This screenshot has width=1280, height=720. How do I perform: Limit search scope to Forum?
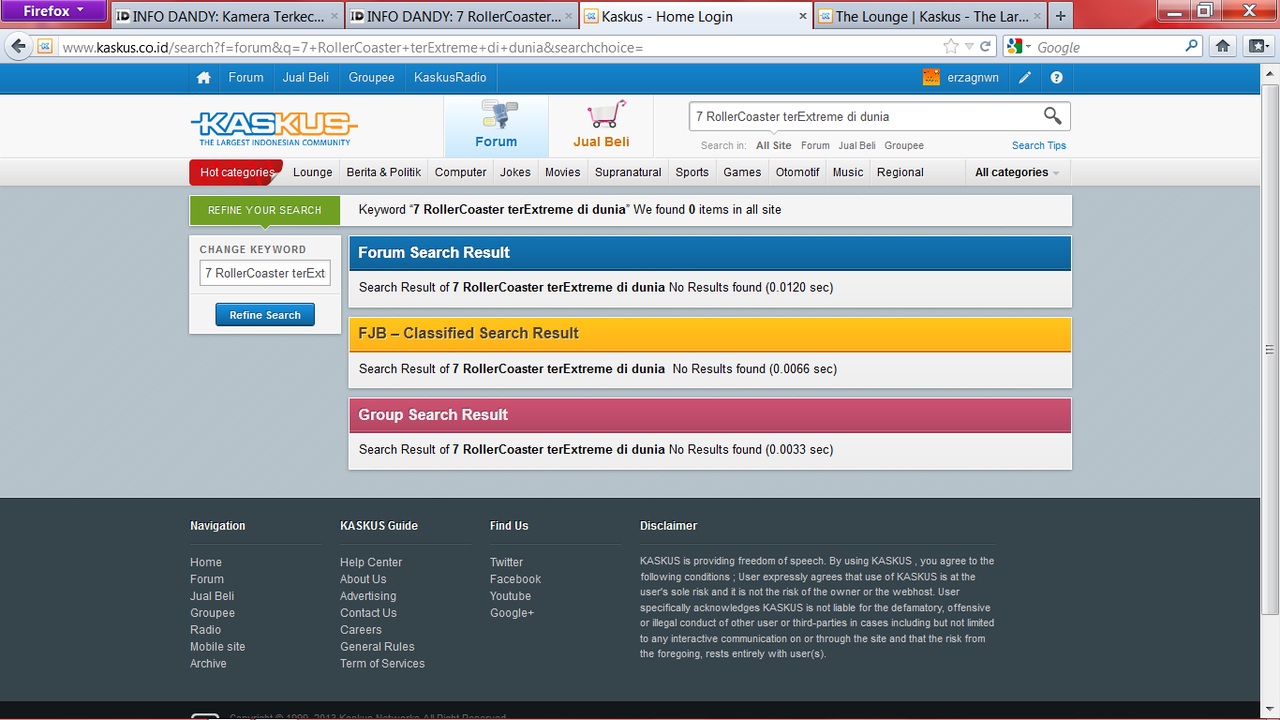(x=815, y=145)
